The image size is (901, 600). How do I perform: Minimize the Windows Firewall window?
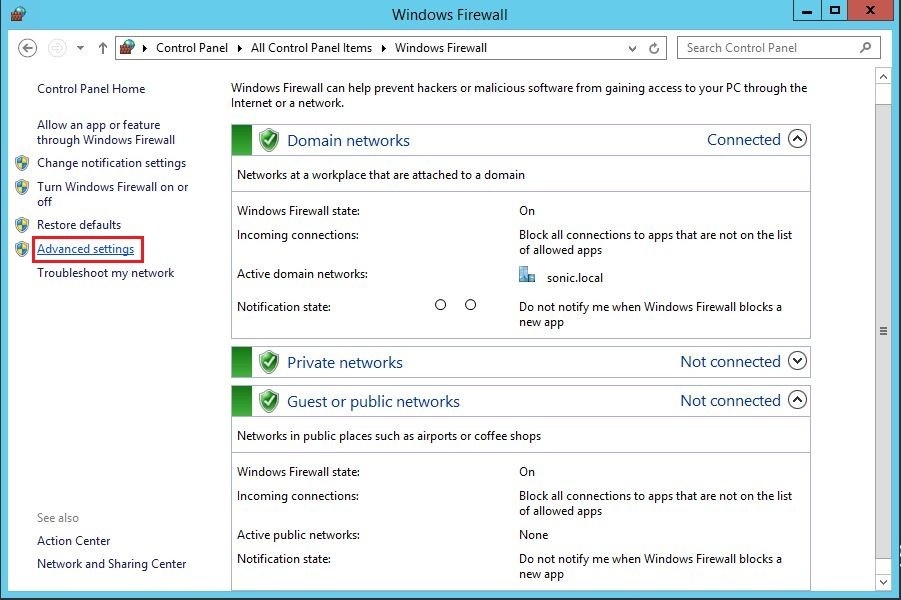tap(807, 10)
